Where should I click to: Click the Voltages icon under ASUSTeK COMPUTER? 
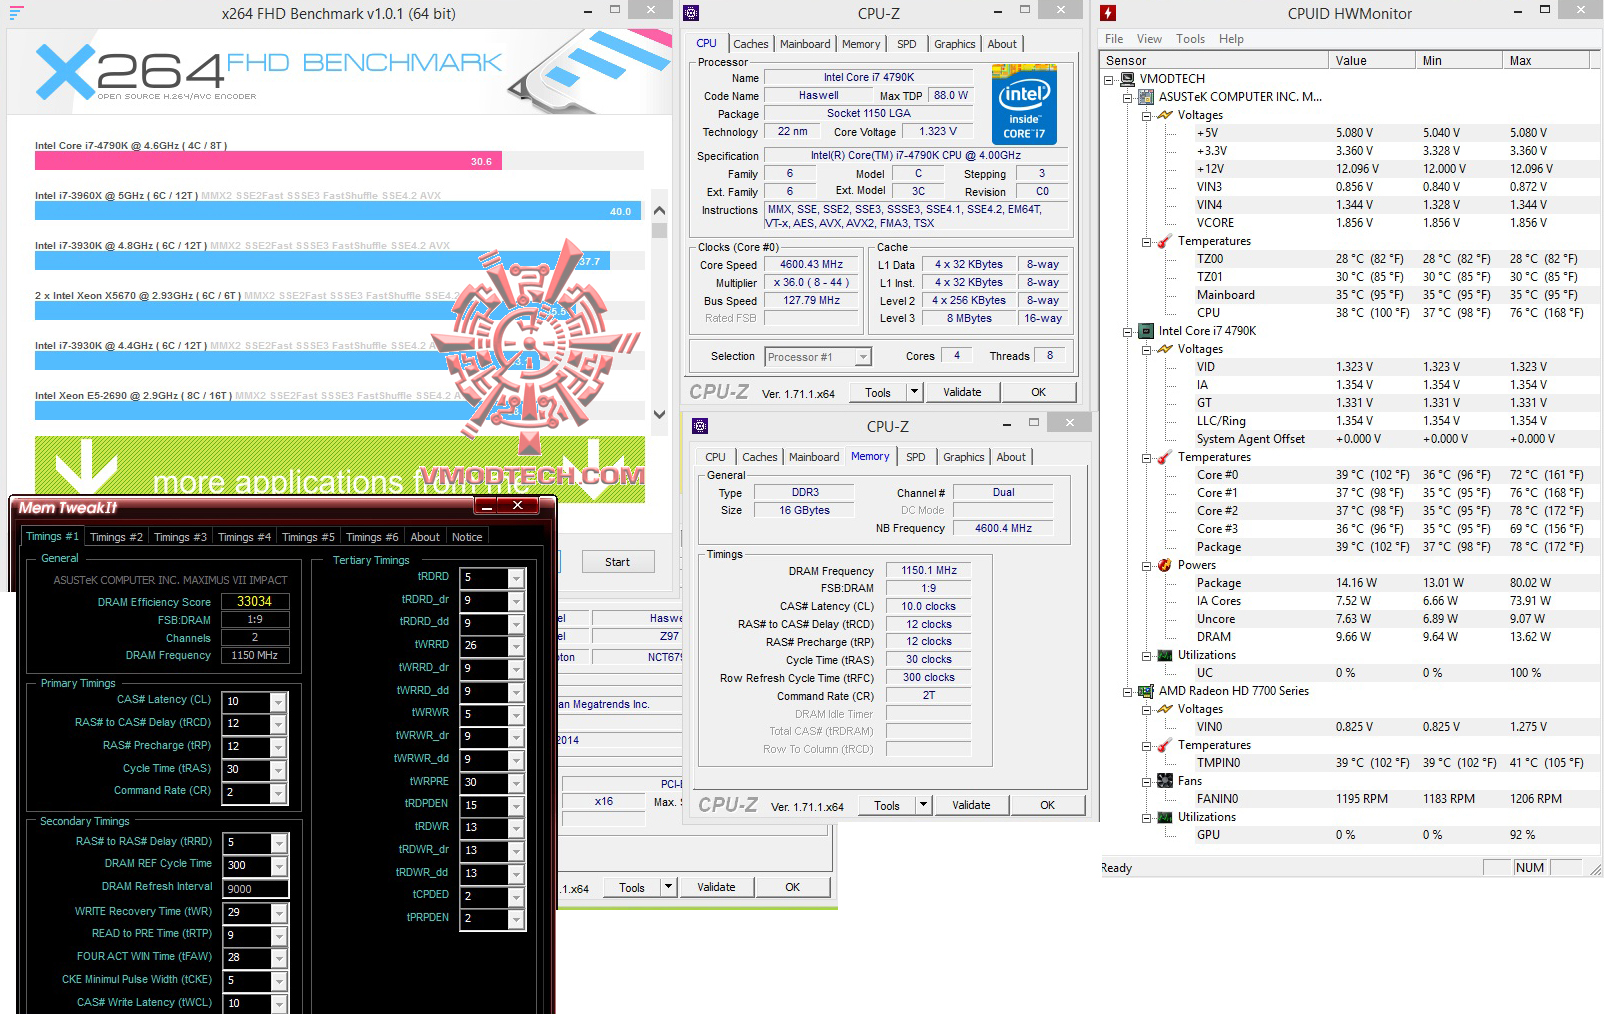click(x=1164, y=115)
